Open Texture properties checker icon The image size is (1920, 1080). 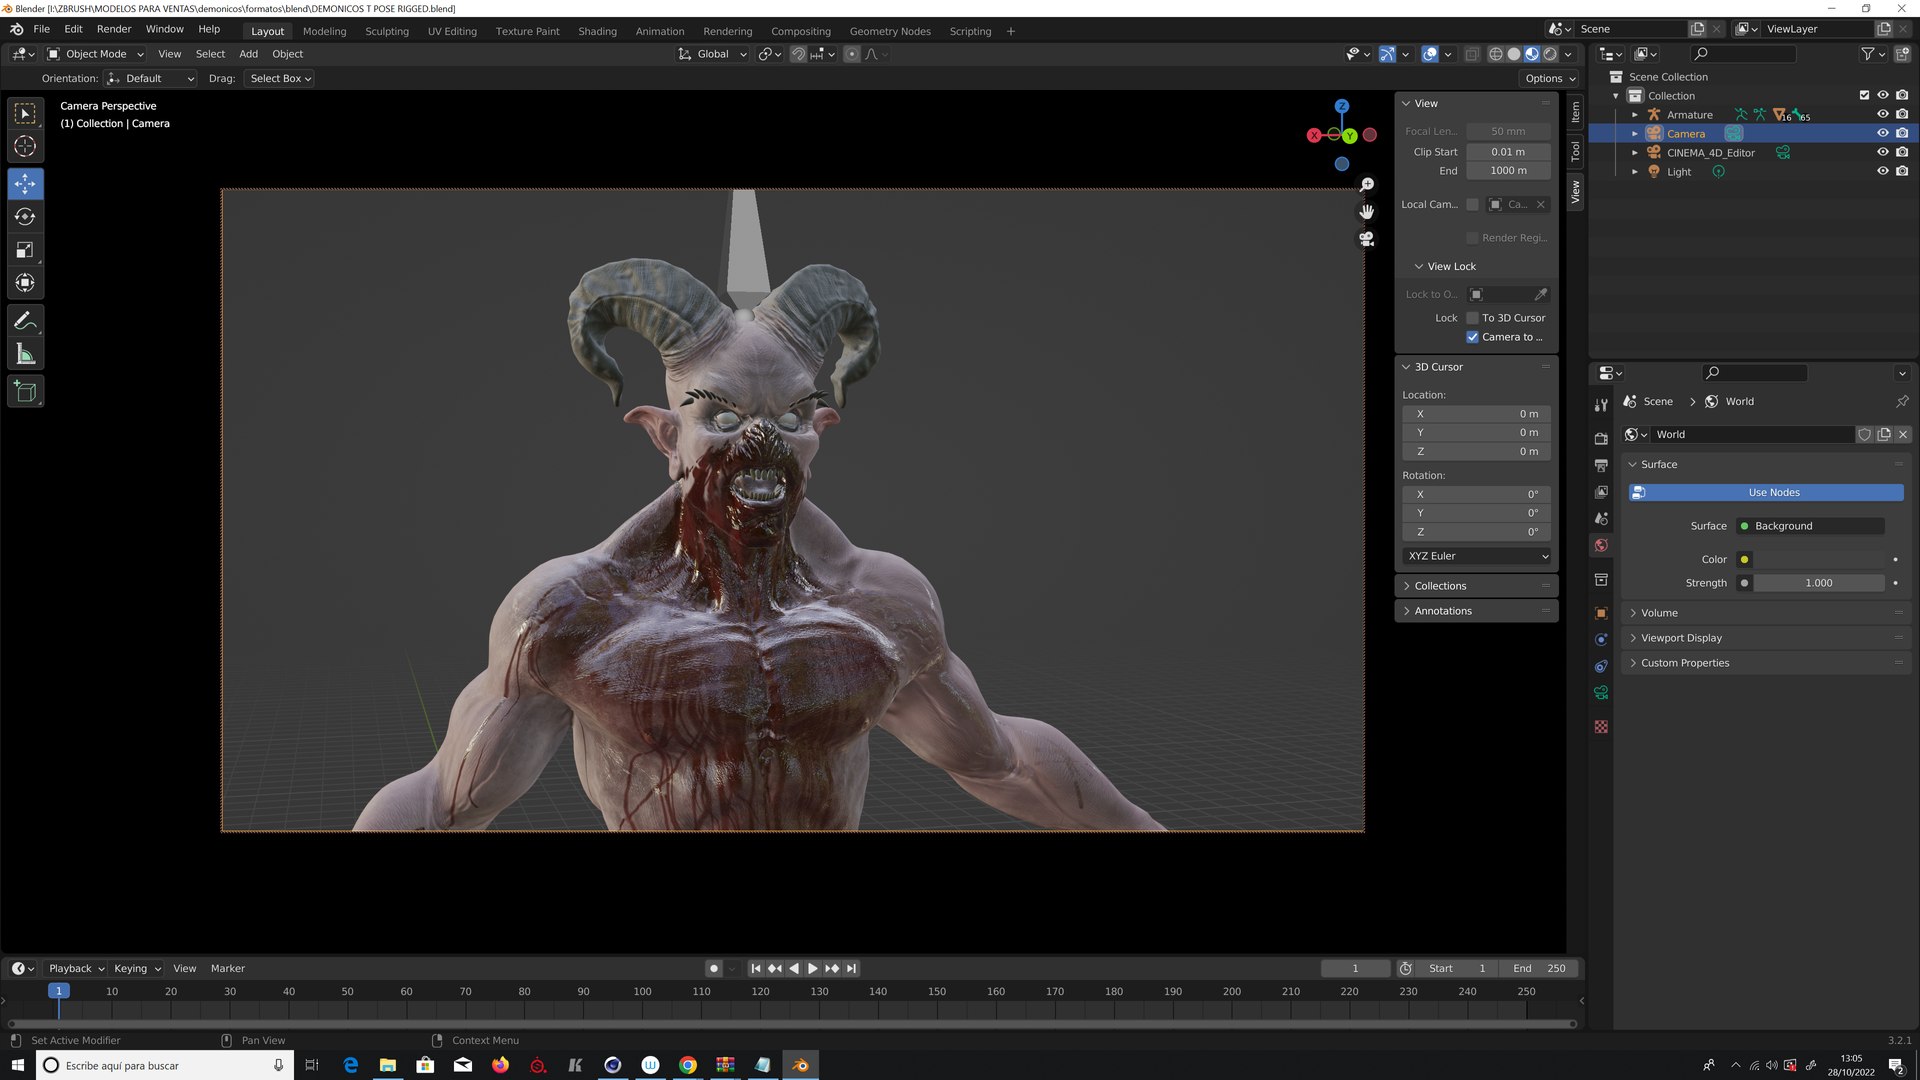click(x=1601, y=727)
